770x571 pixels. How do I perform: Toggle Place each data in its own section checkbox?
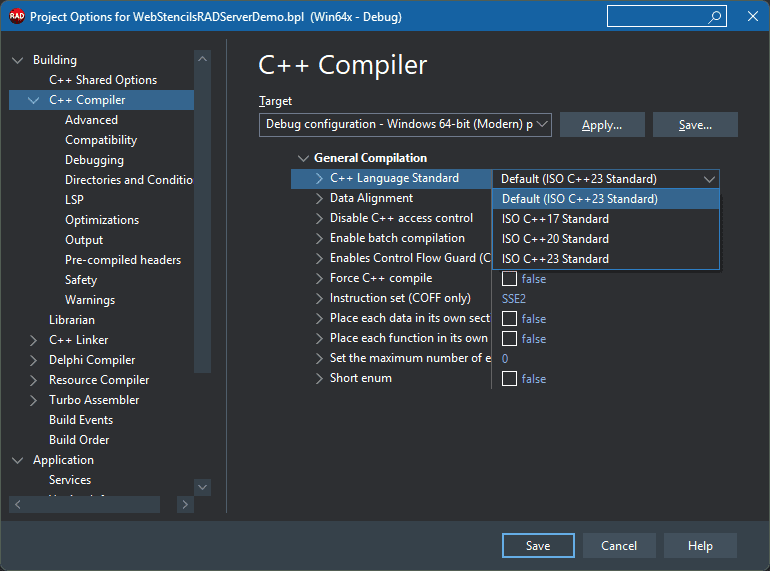click(509, 319)
